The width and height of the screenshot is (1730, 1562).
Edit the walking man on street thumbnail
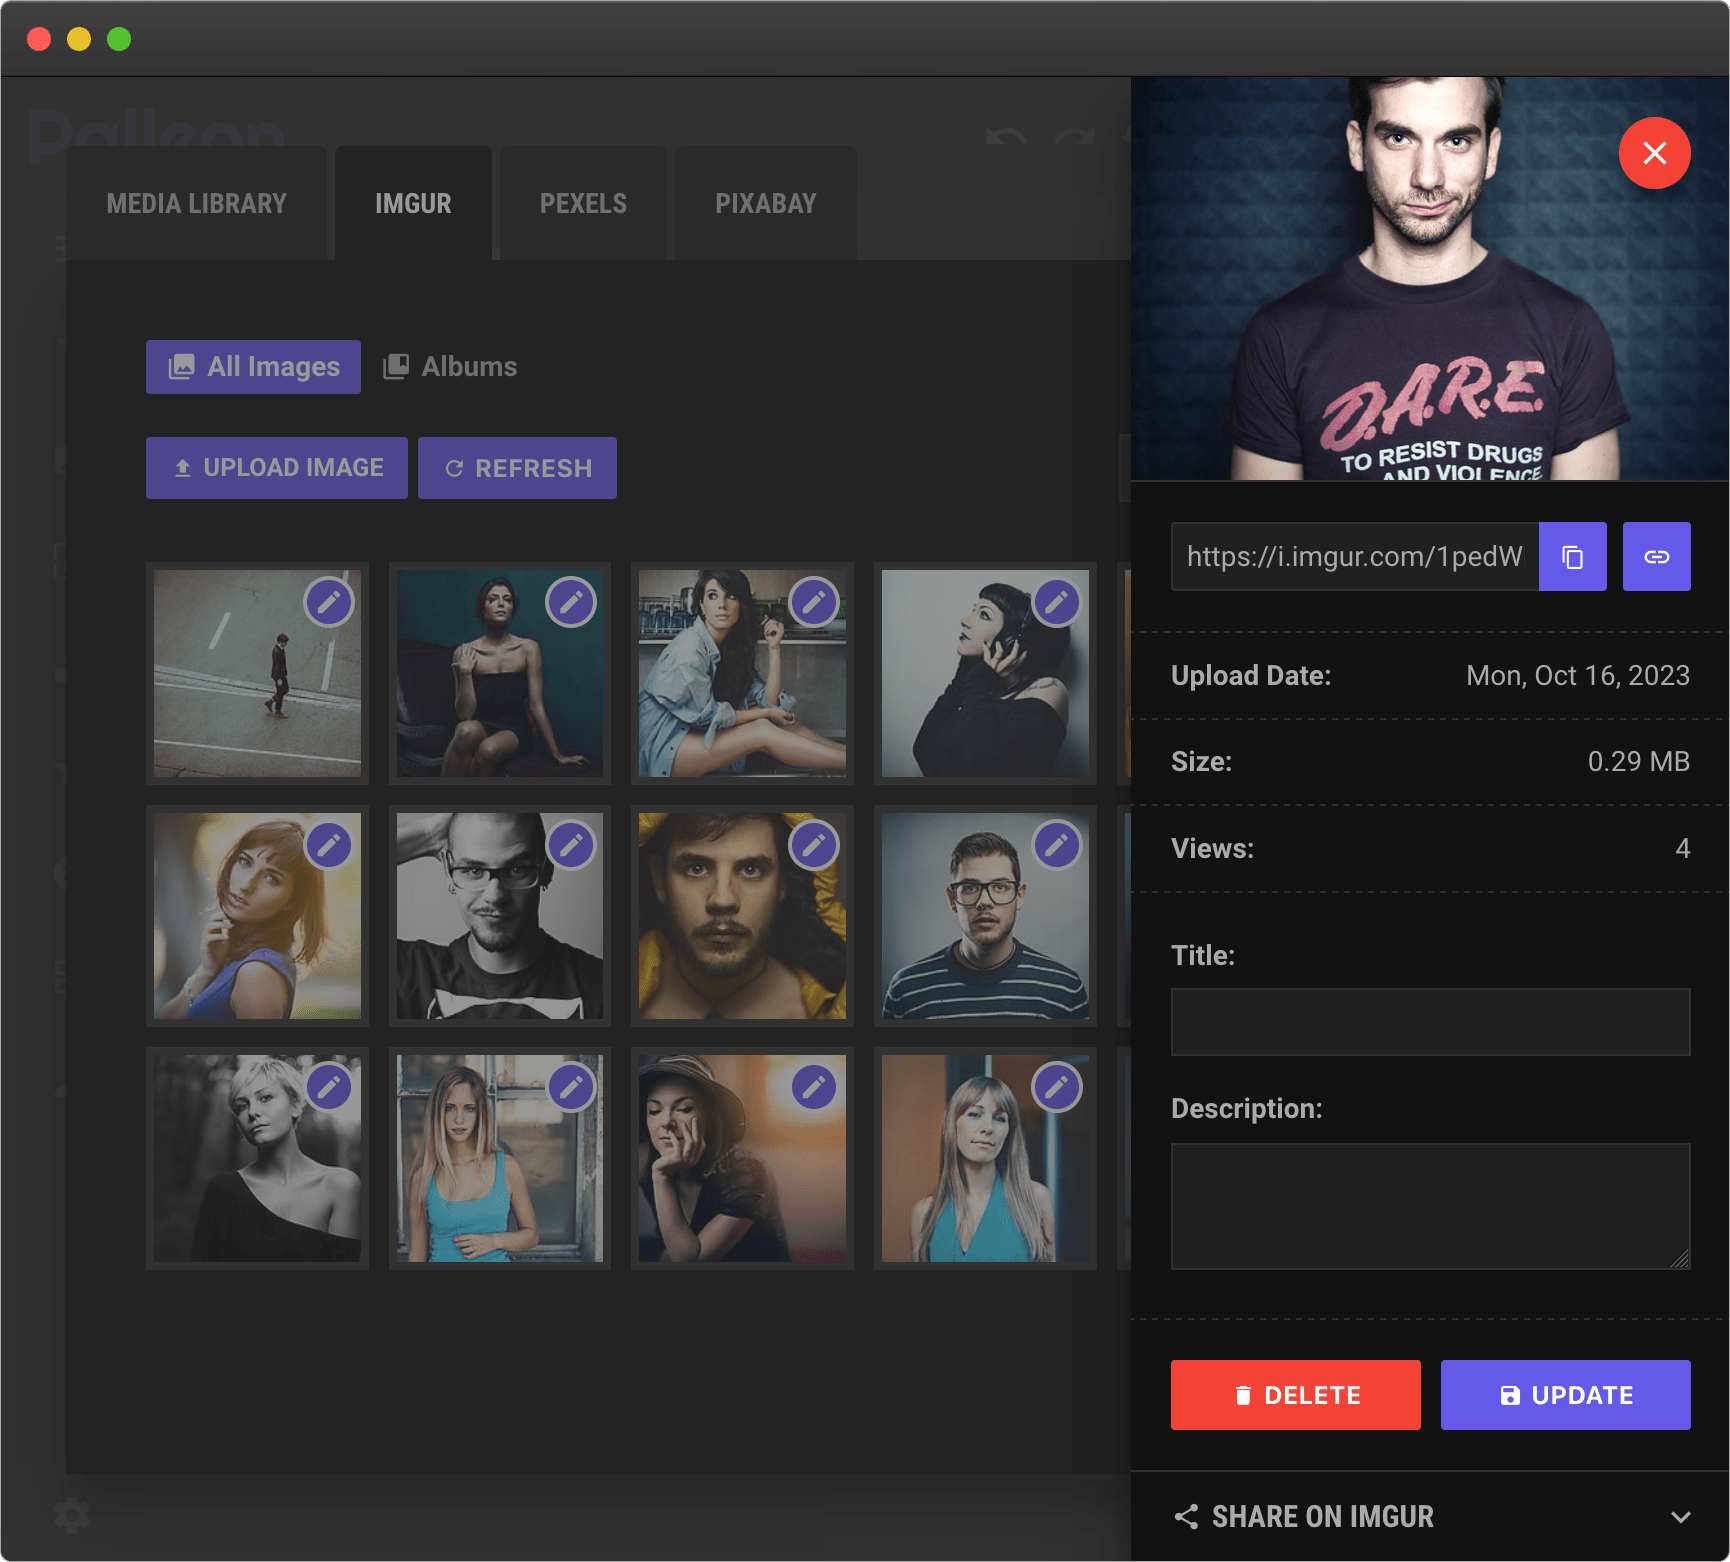tap(329, 602)
